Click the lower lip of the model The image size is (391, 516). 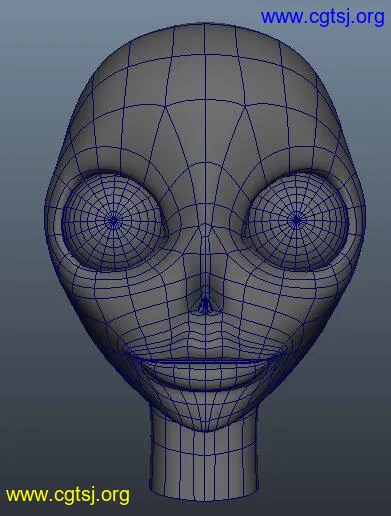point(205,377)
